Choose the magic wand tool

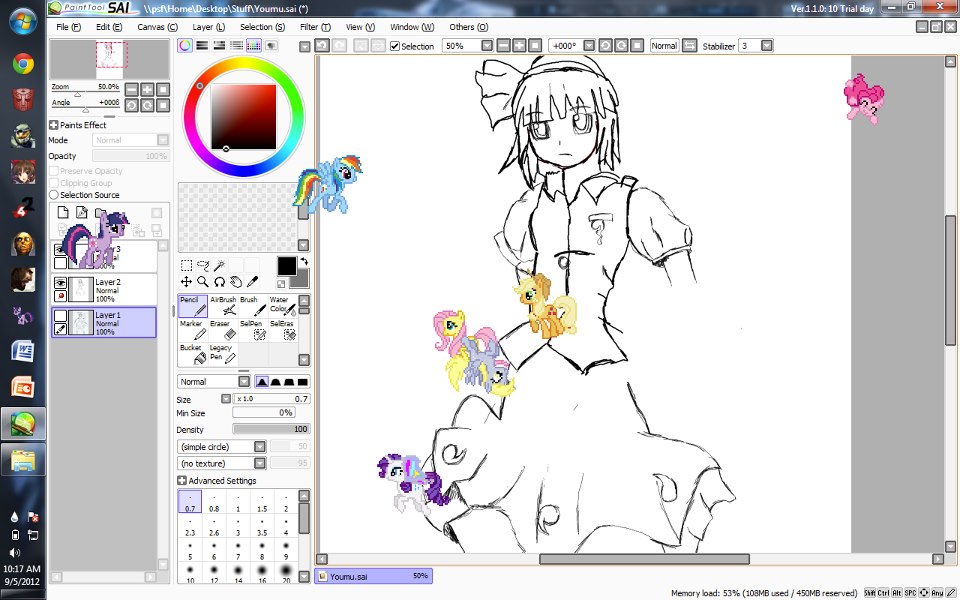pyautogui.click(x=219, y=265)
